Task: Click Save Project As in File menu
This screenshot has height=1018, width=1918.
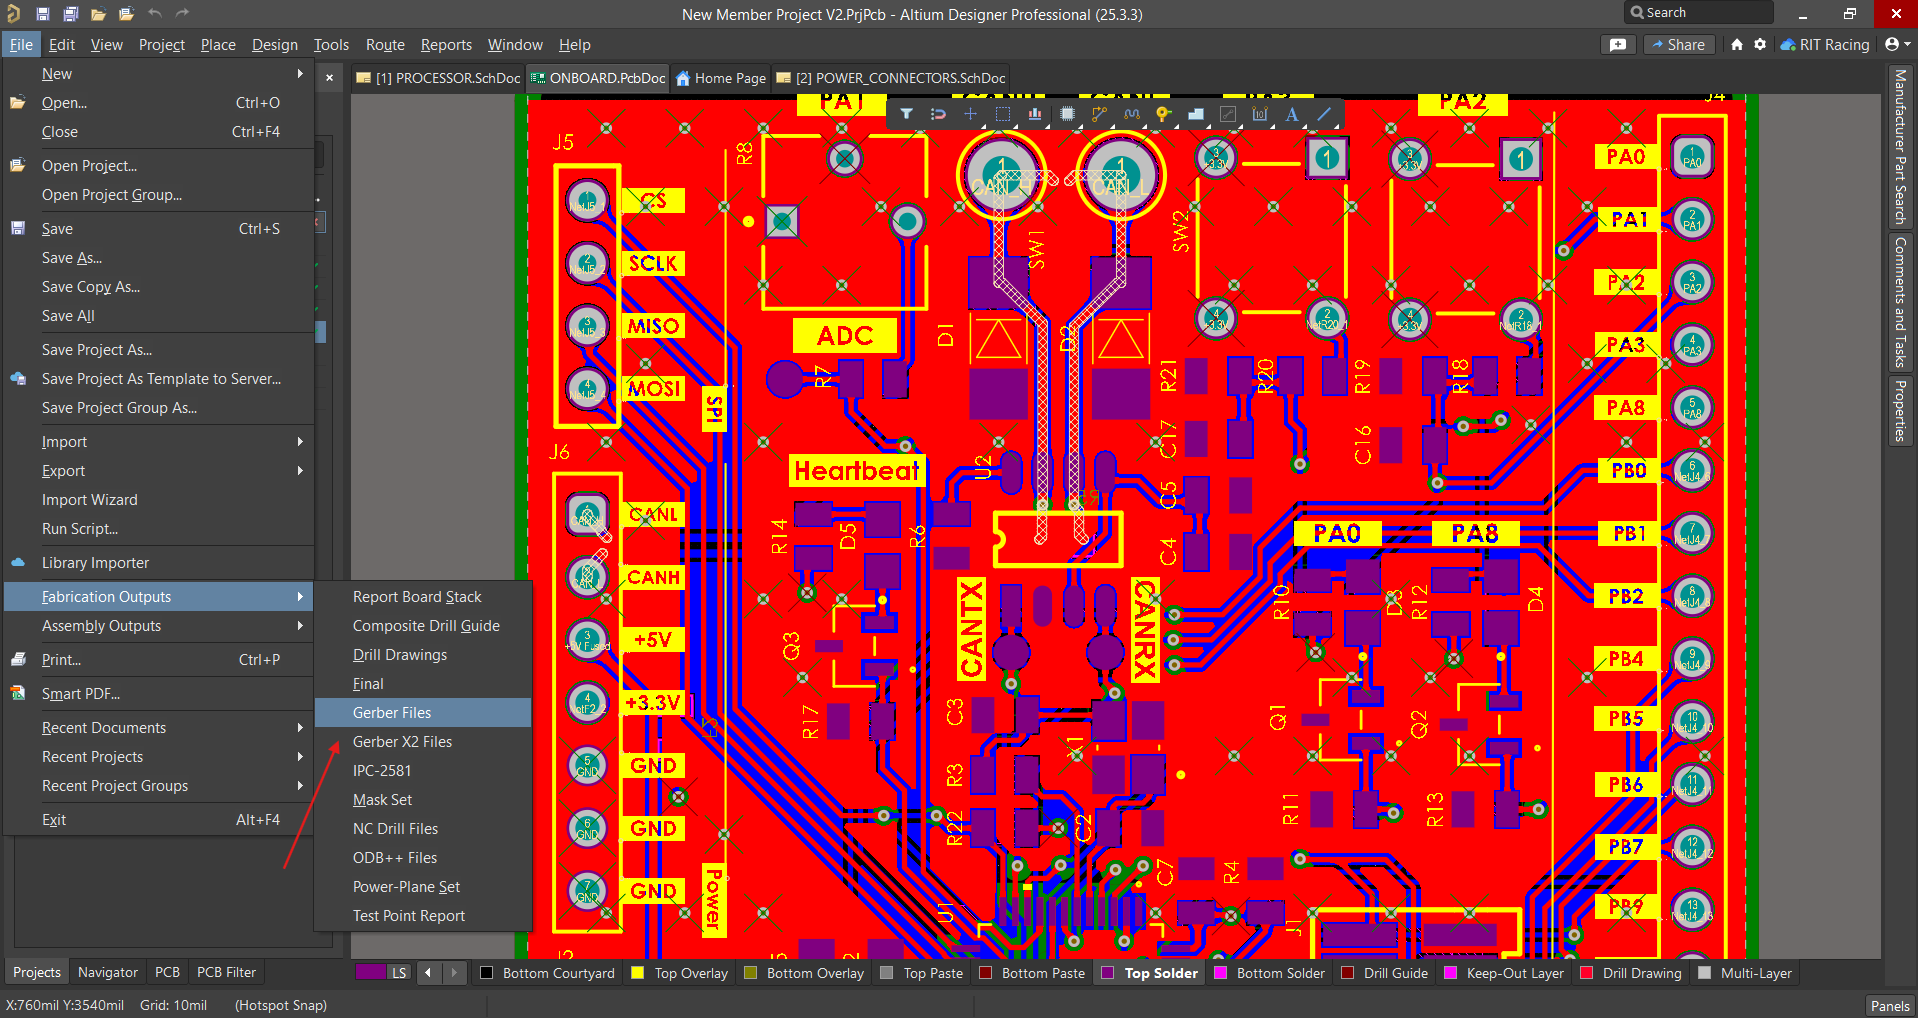Action: tap(159, 350)
